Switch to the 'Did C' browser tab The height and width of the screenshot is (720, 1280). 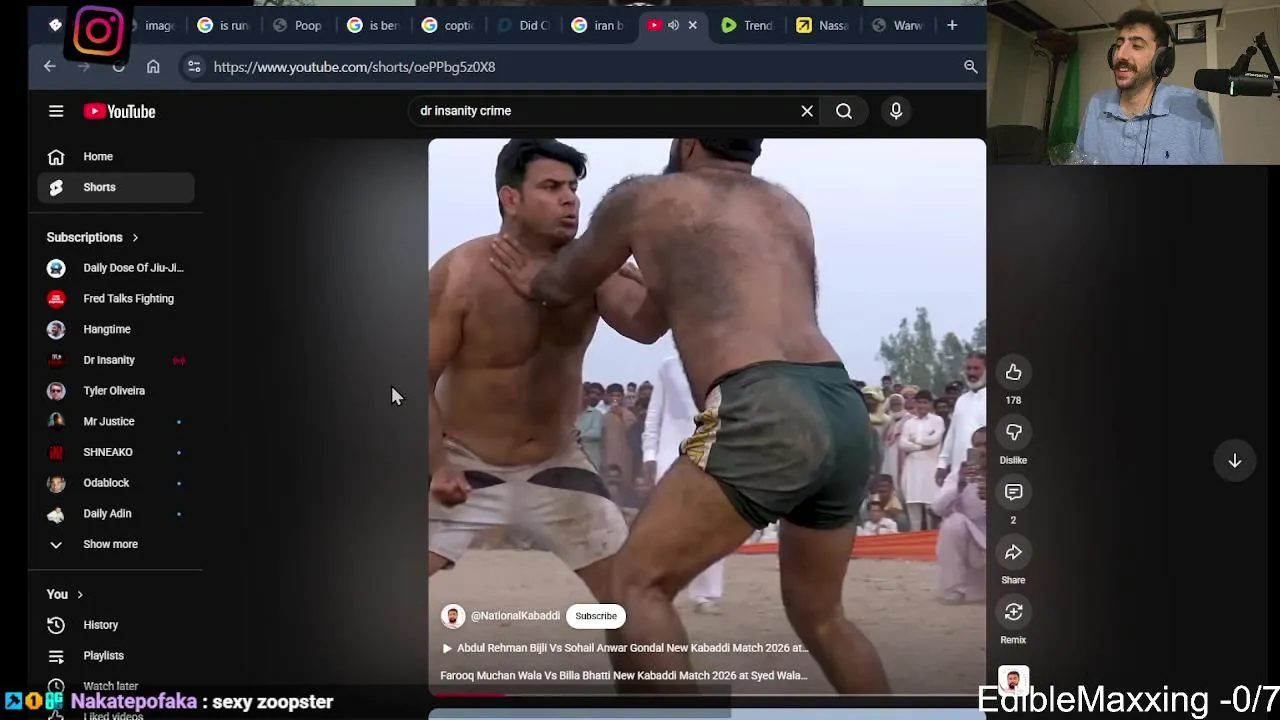[x=523, y=26]
